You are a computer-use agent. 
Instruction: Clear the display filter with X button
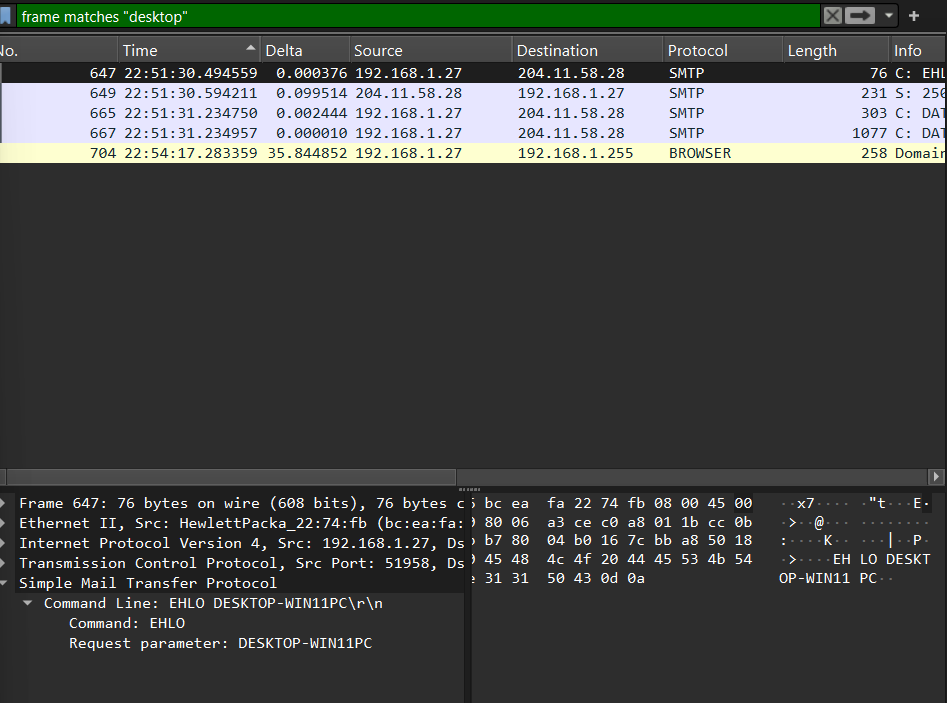[x=832, y=16]
